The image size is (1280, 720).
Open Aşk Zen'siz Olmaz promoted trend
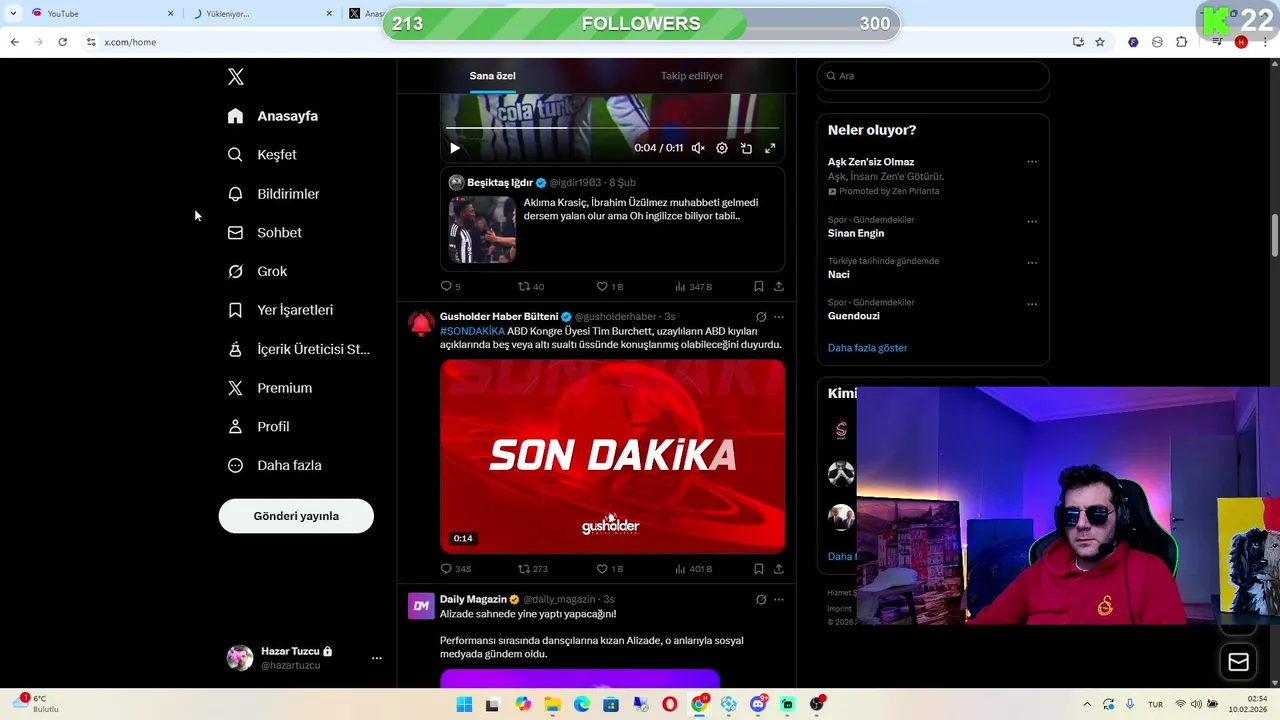coord(871,162)
